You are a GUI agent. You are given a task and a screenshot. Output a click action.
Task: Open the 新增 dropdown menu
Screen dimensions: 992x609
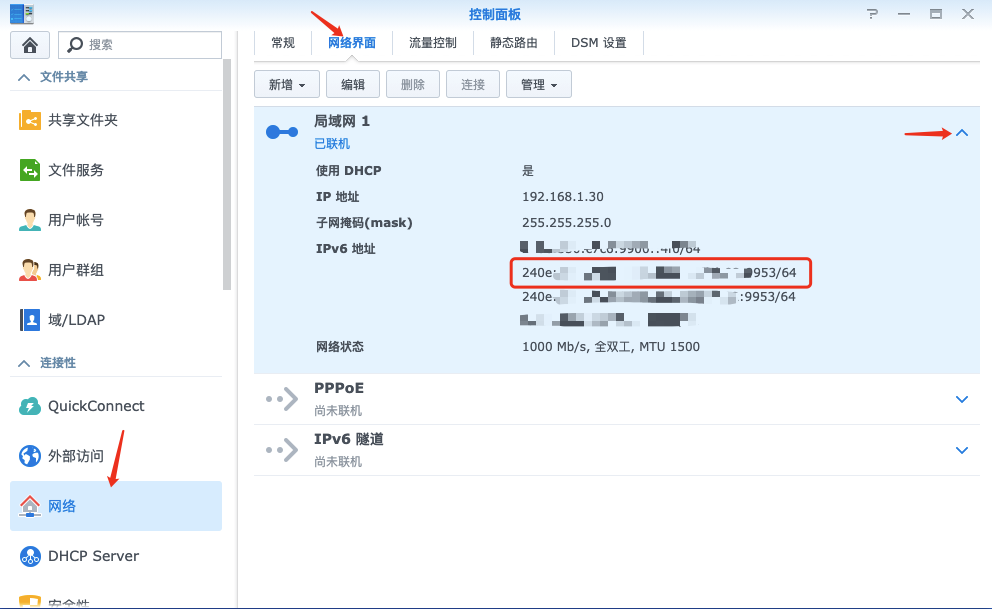286,84
